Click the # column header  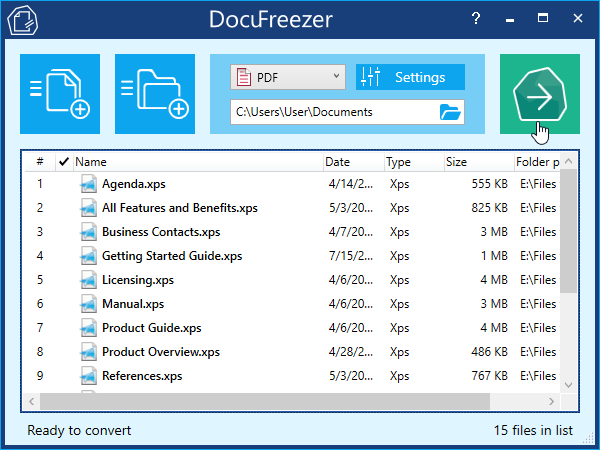pyautogui.click(x=40, y=162)
